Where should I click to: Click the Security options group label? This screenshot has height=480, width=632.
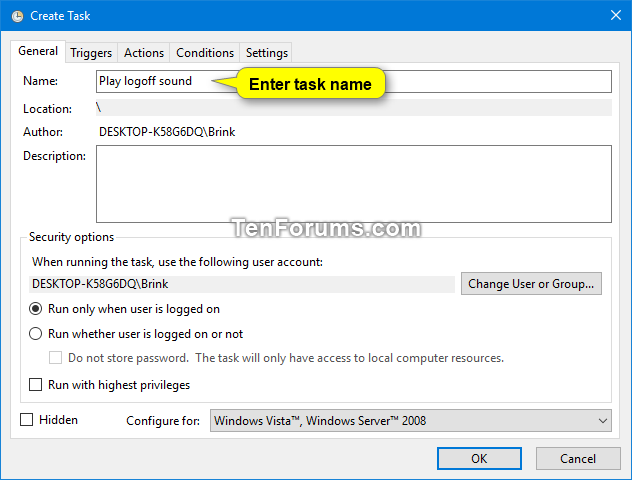[71, 237]
